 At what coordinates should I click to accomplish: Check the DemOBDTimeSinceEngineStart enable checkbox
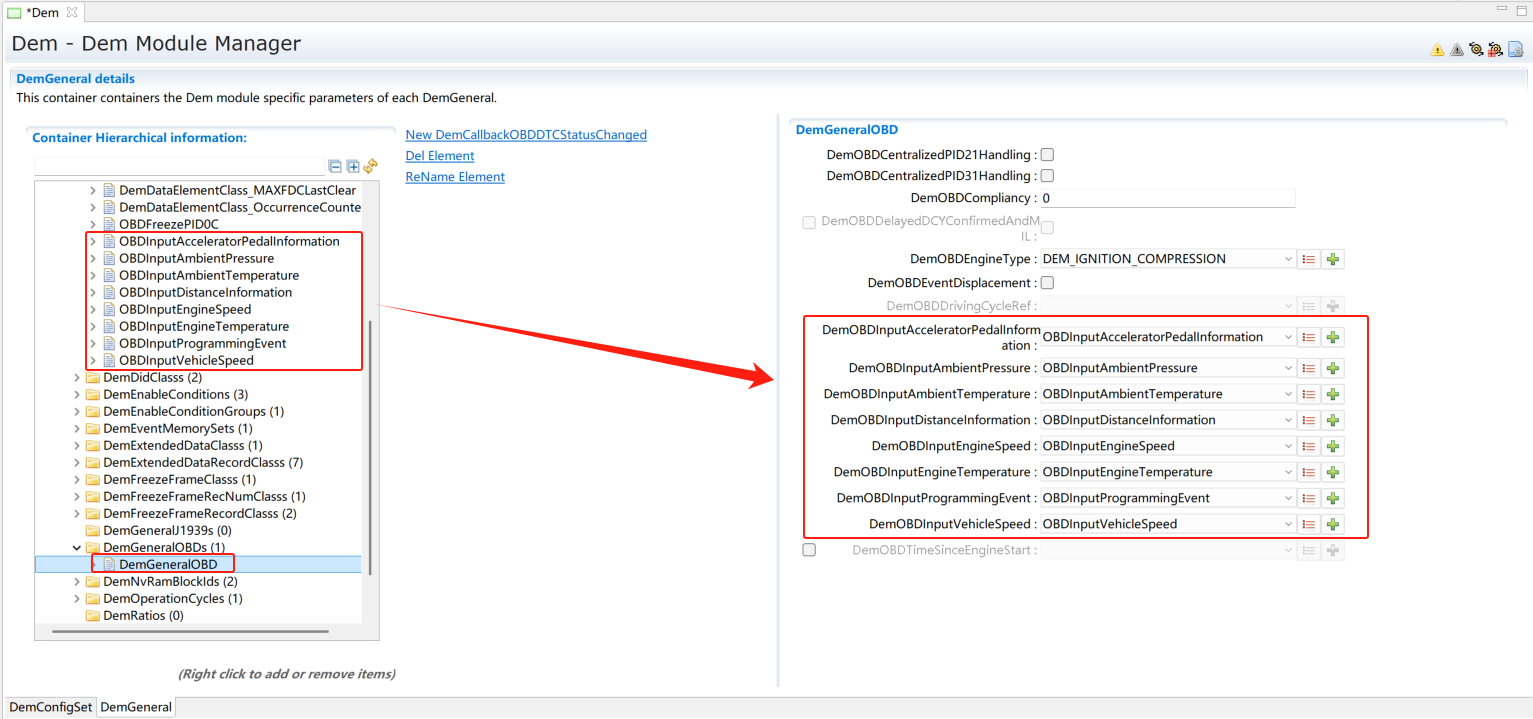coord(809,550)
